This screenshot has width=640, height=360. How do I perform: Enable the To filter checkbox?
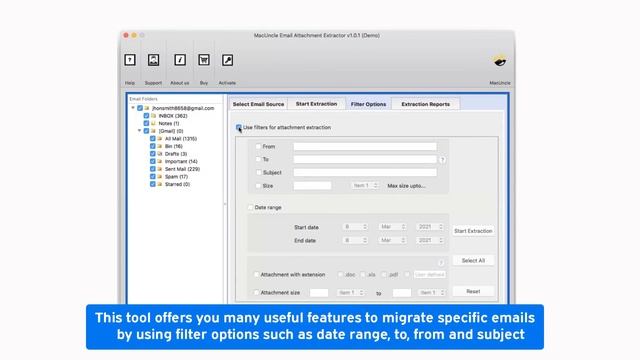click(x=258, y=159)
